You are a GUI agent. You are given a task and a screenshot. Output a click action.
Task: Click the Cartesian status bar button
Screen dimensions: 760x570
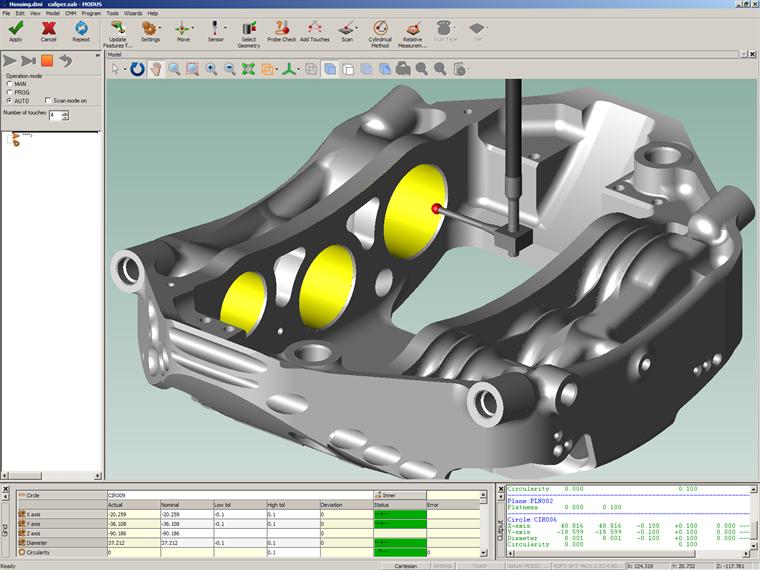405,565
